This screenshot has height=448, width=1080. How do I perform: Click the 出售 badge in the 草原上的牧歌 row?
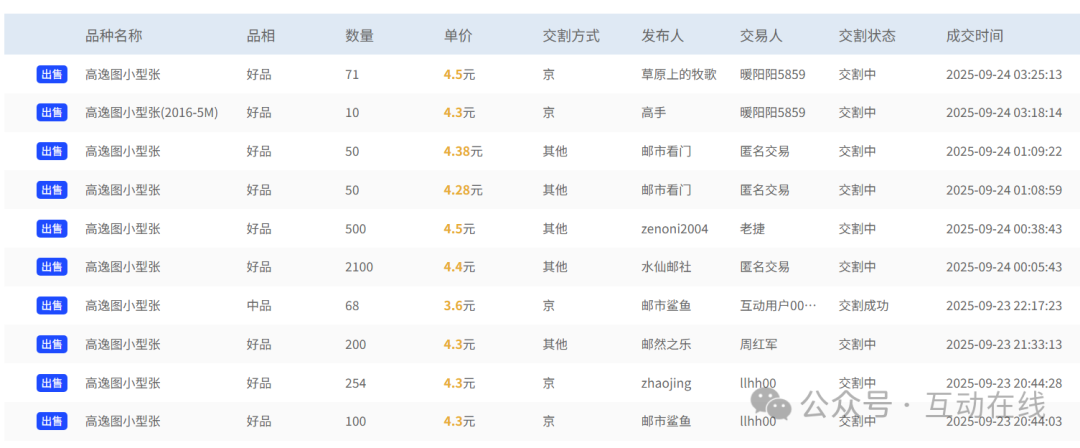click(x=52, y=74)
